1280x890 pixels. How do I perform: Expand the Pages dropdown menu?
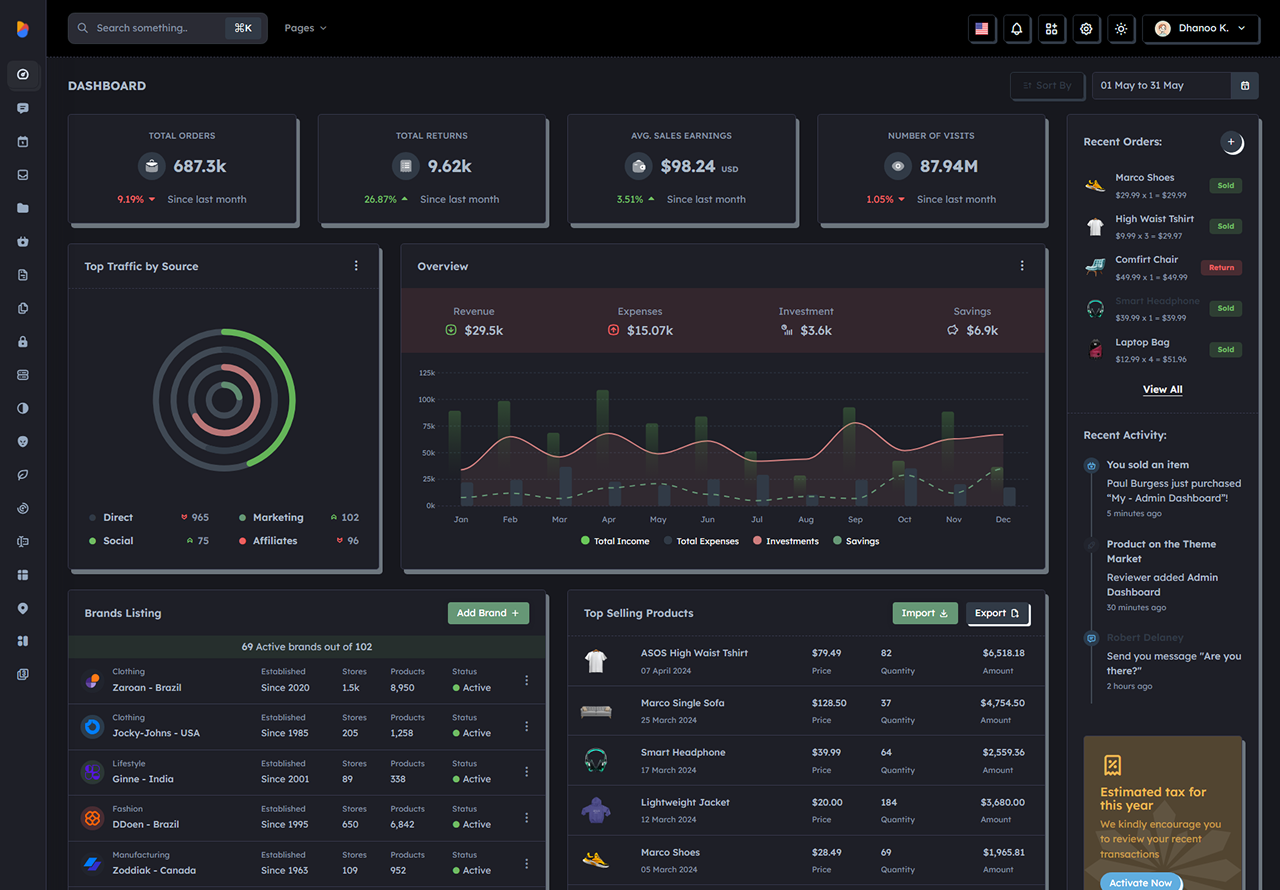click(x=305, y=28)
